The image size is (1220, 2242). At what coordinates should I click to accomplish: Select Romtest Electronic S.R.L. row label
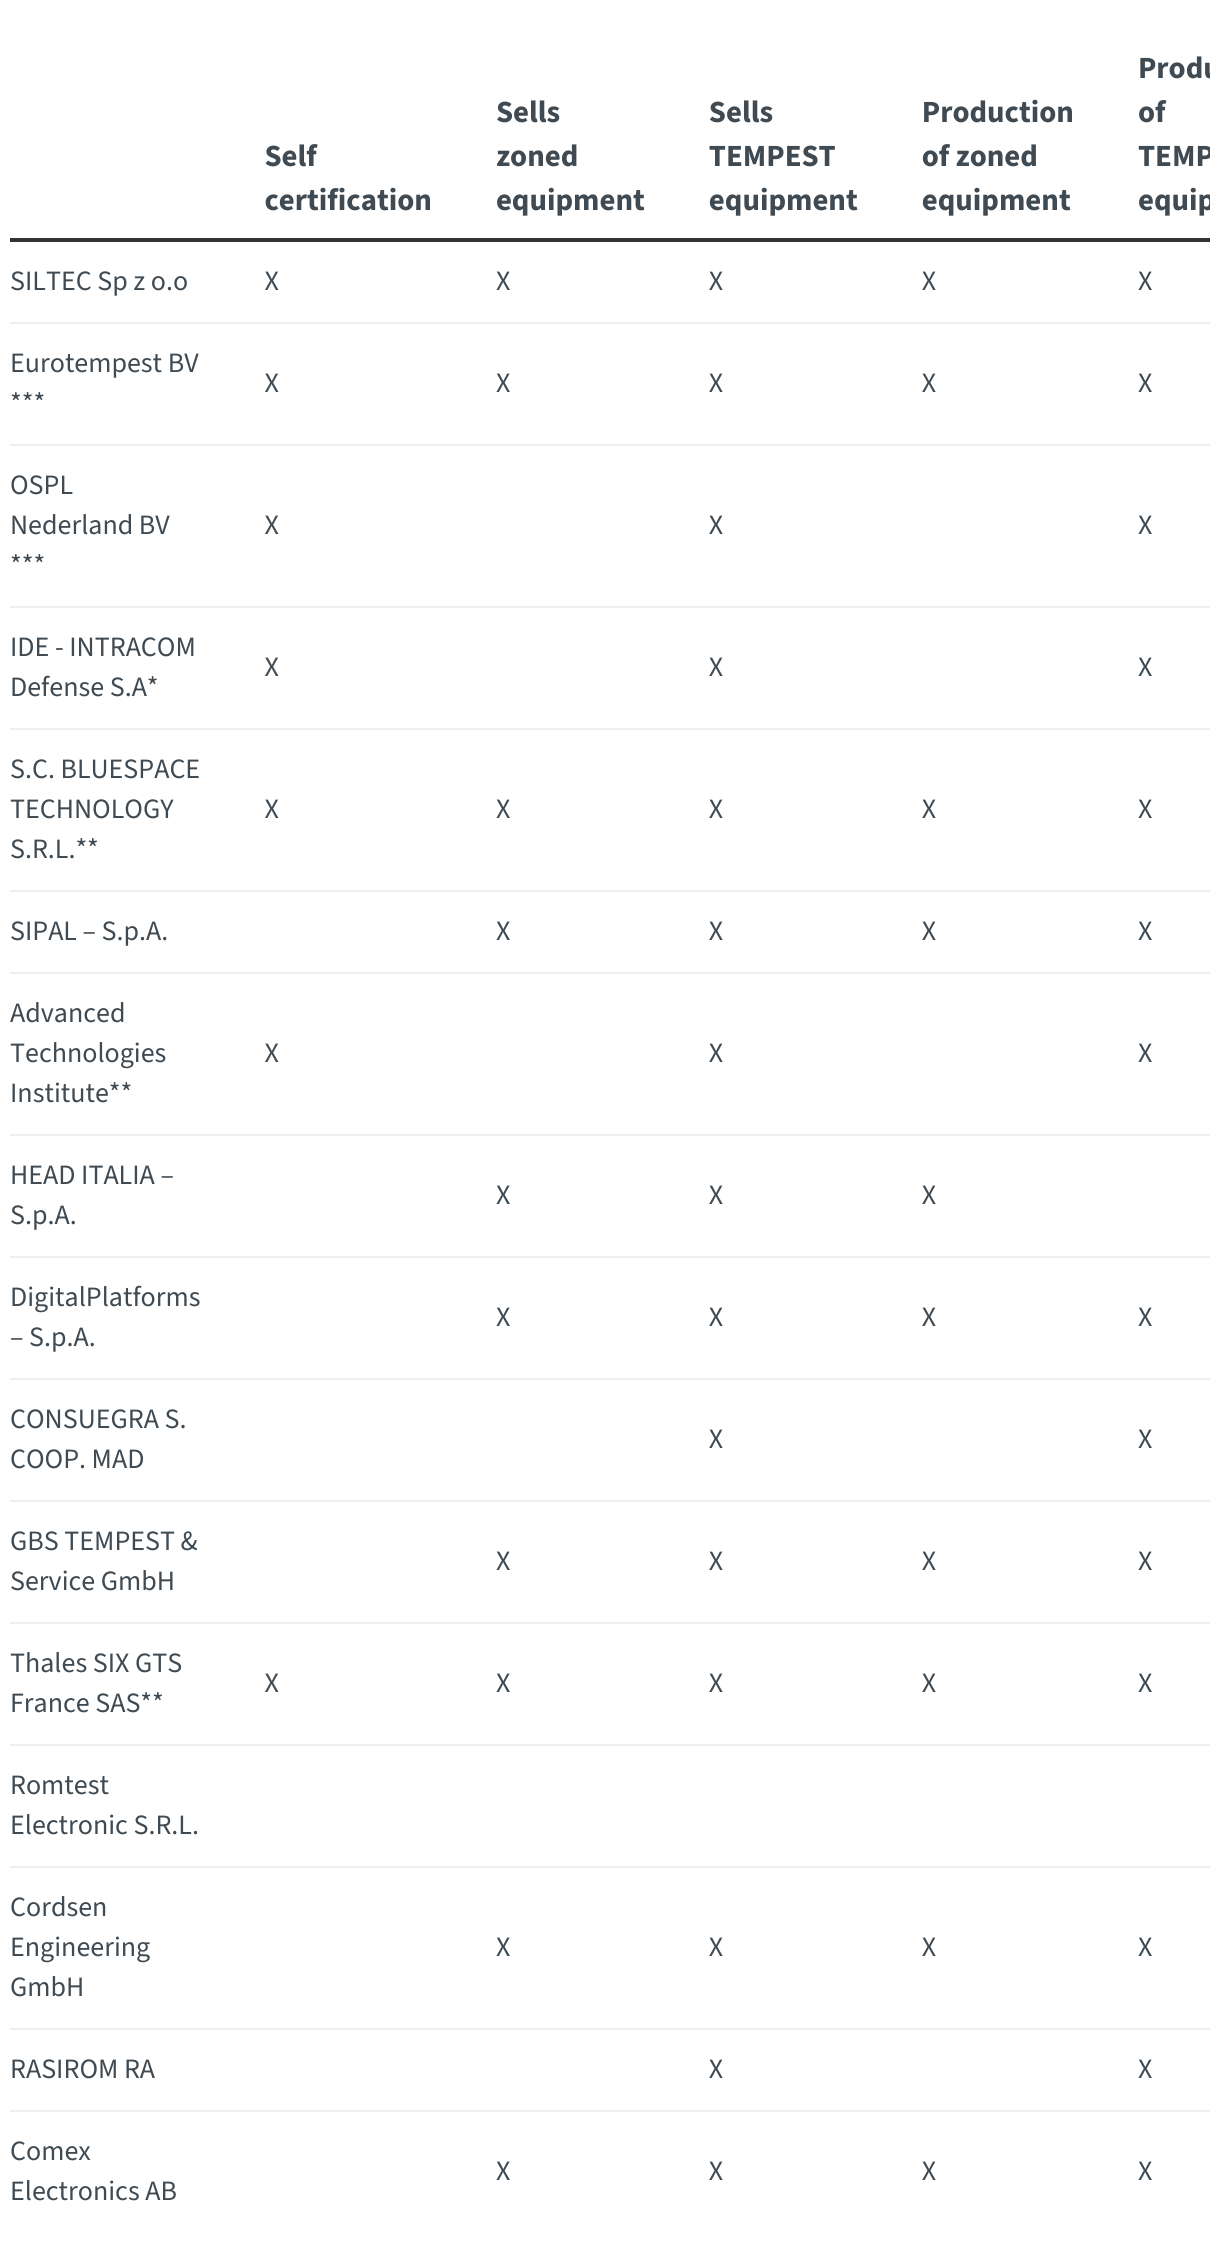tap(104, 1805)
